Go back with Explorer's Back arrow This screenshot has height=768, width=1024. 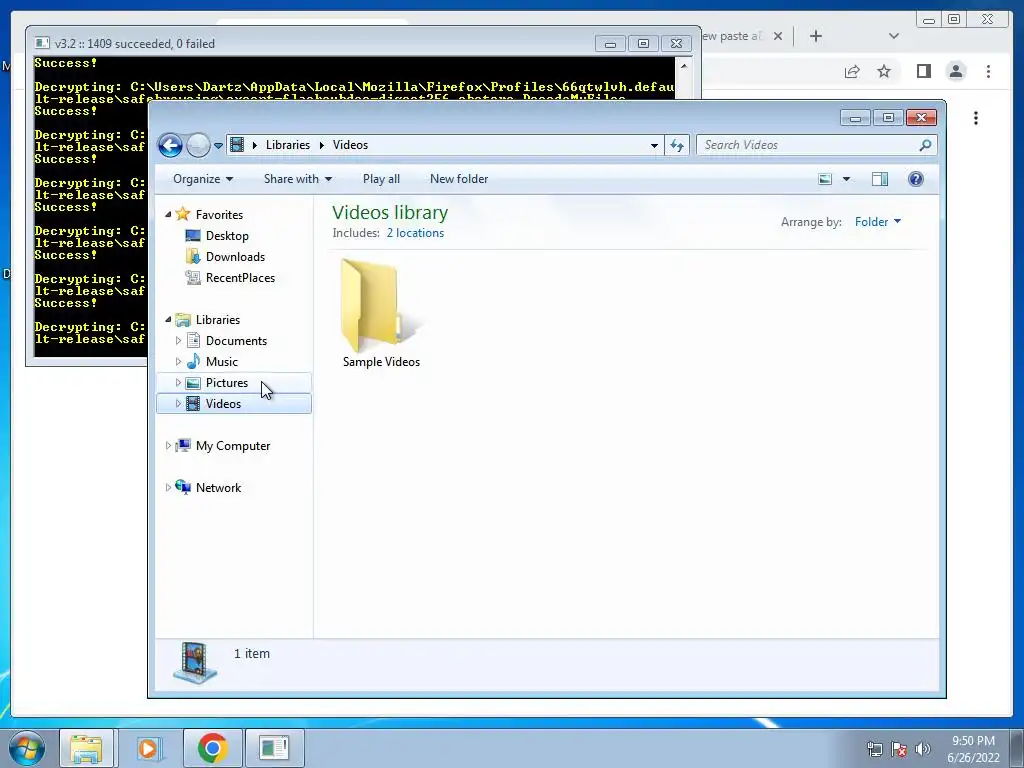(170, 145)
